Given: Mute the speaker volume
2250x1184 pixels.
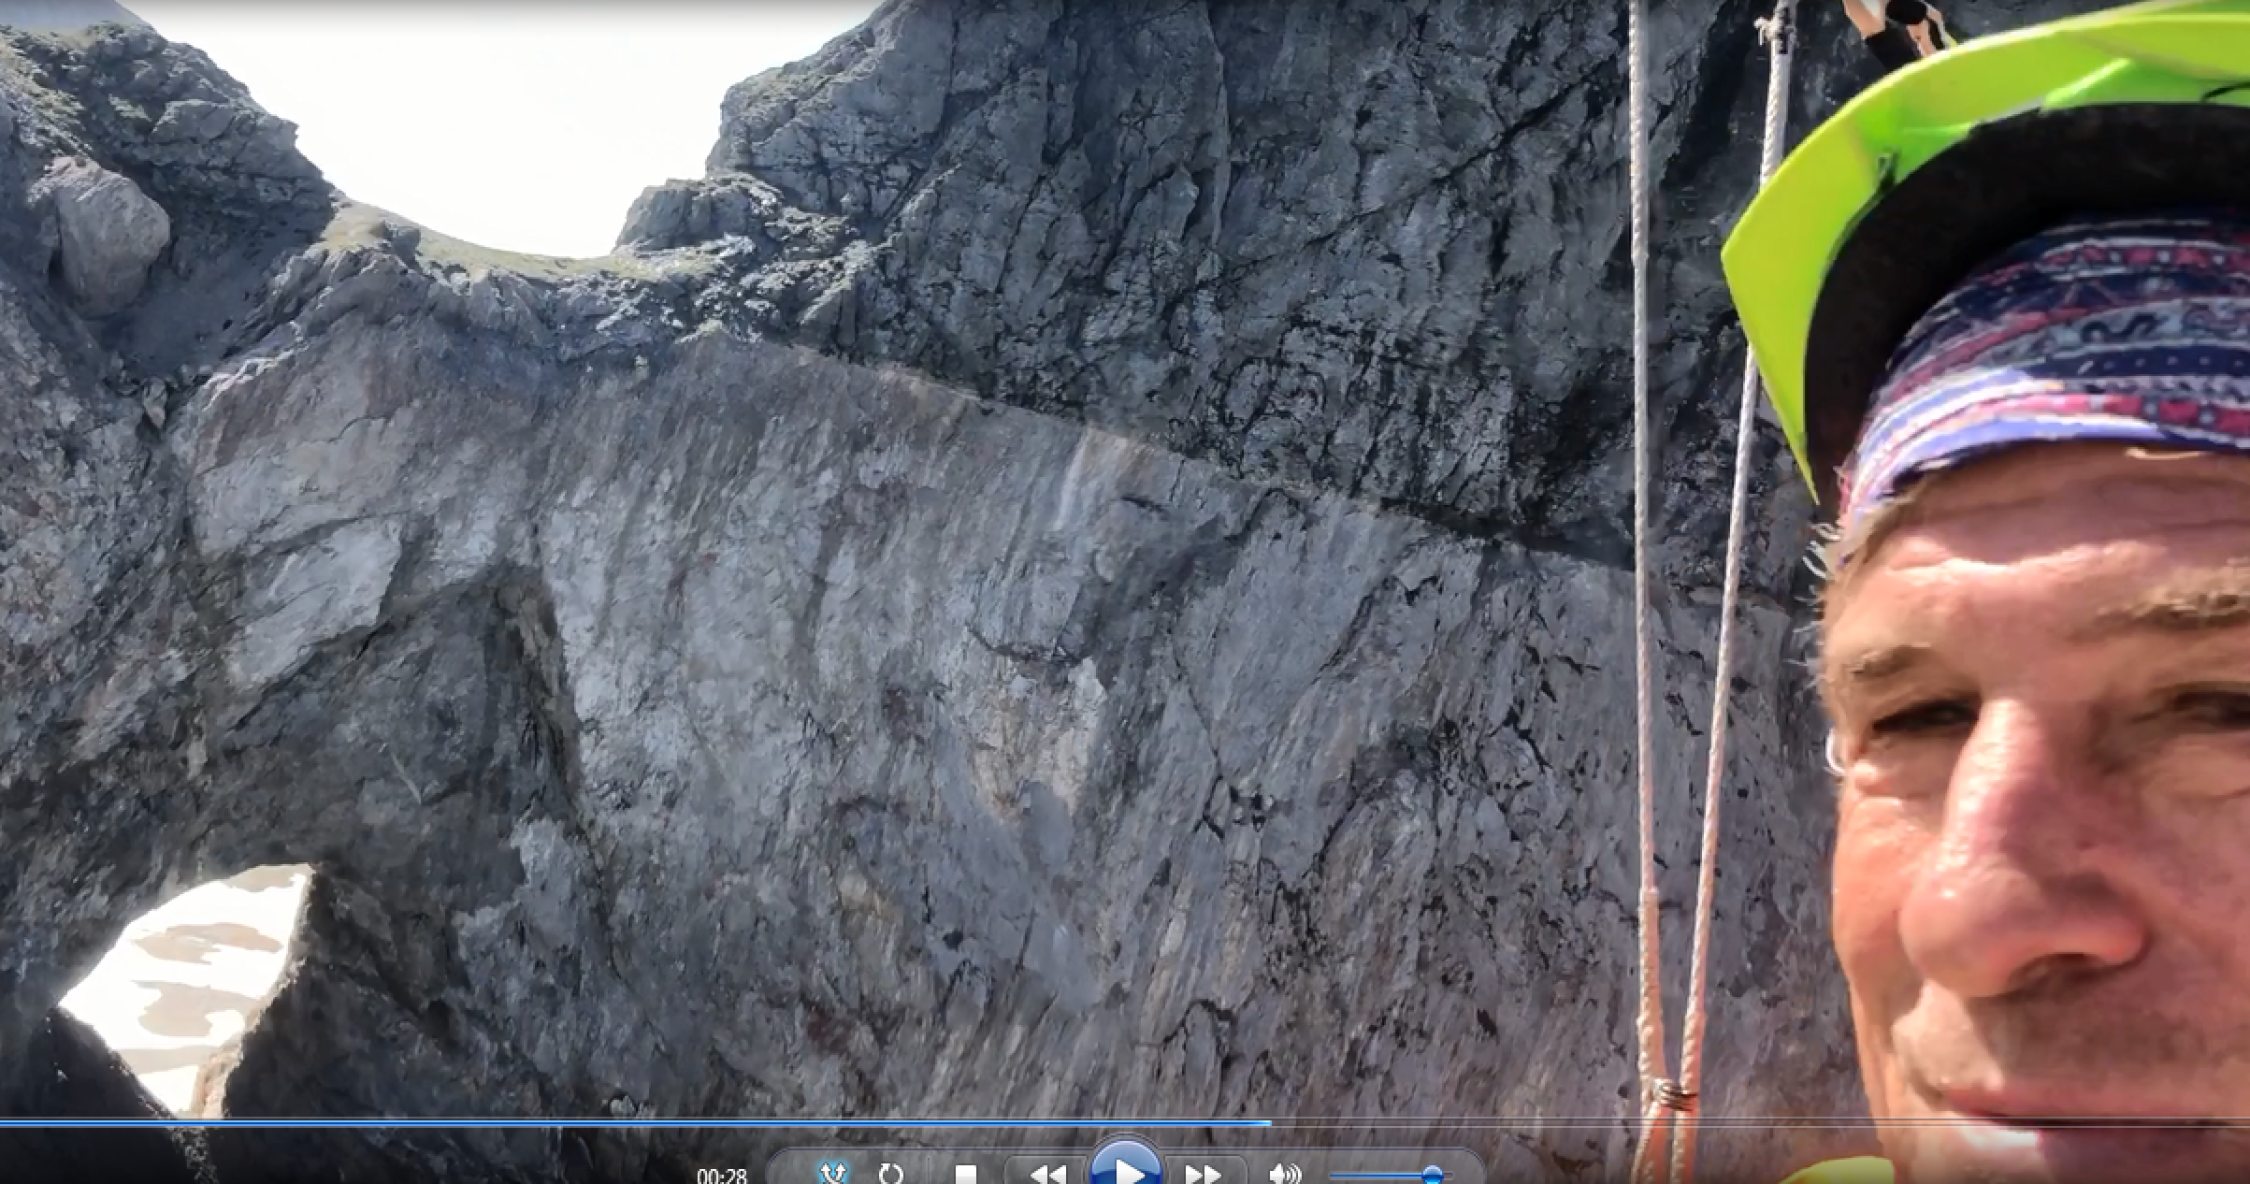Looking at the screenshot, I should [1283, 1174].
